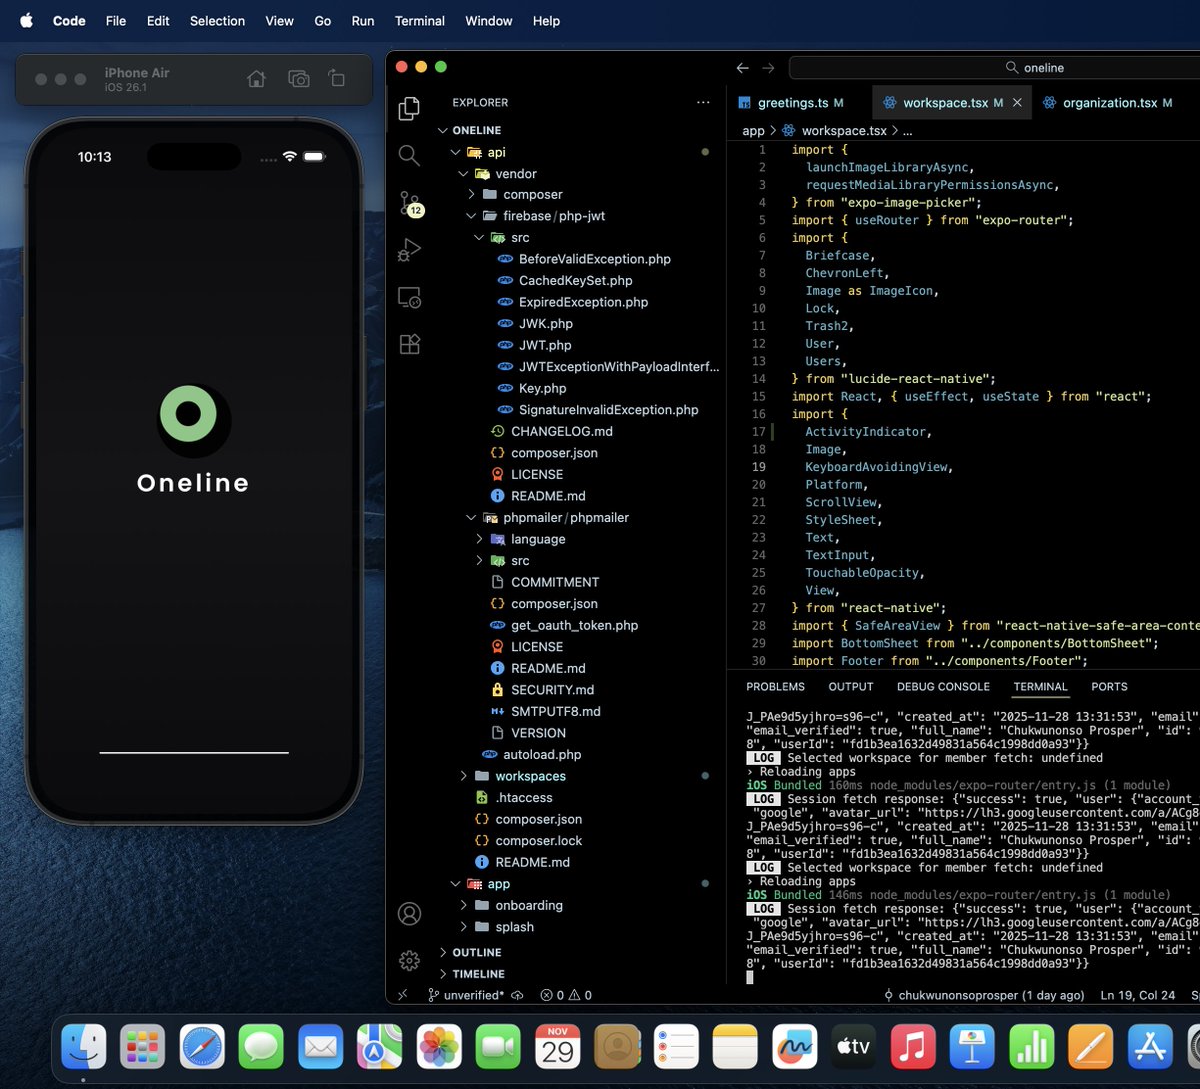Open the Explorer view in activity bar

409,108
